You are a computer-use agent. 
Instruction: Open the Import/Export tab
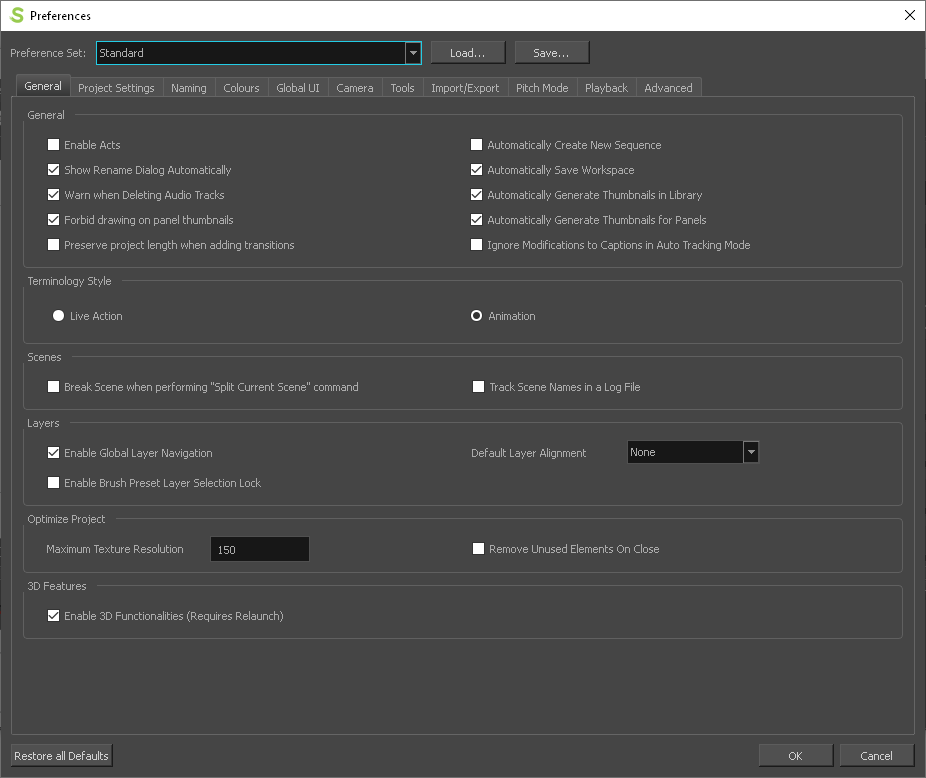[465, 87]
